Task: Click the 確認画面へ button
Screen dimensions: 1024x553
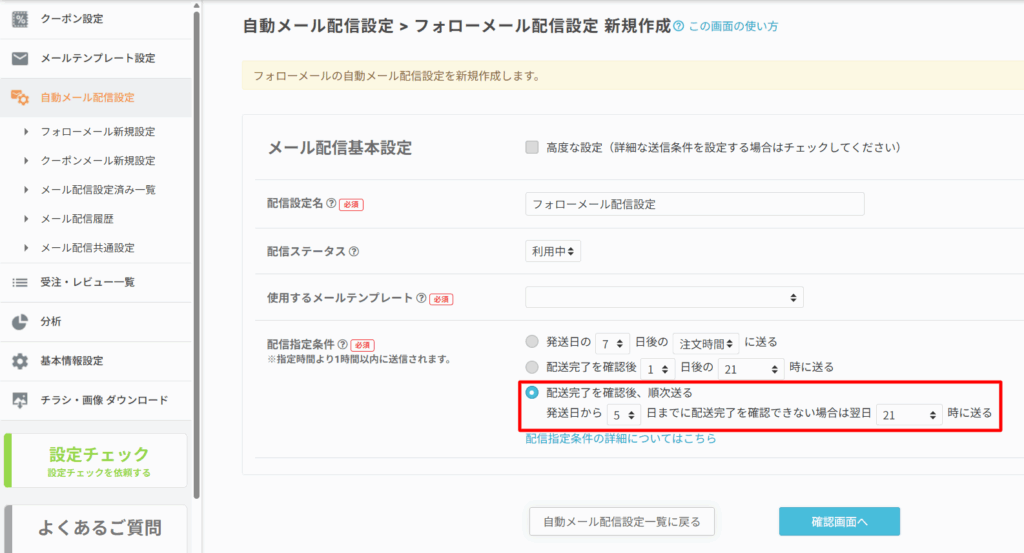Action: click(x=839, y=521)
